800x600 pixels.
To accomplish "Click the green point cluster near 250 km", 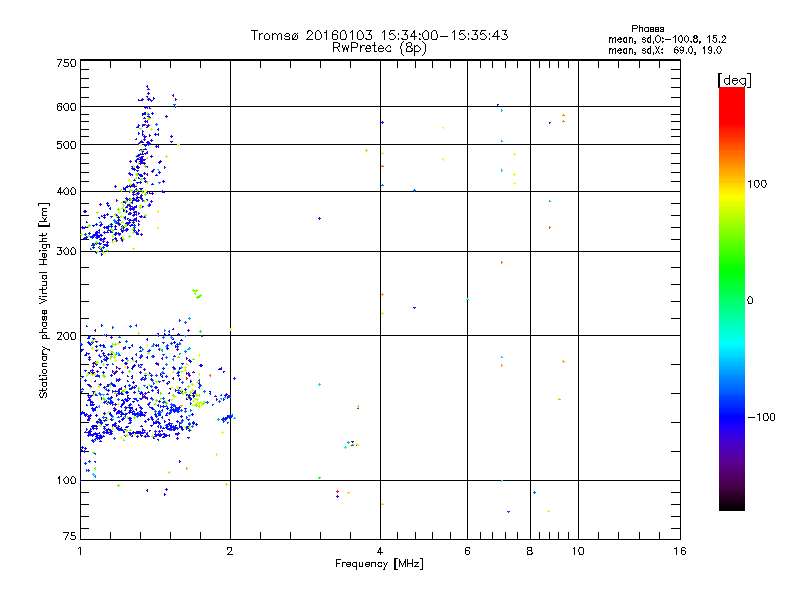I will [196, 293].
